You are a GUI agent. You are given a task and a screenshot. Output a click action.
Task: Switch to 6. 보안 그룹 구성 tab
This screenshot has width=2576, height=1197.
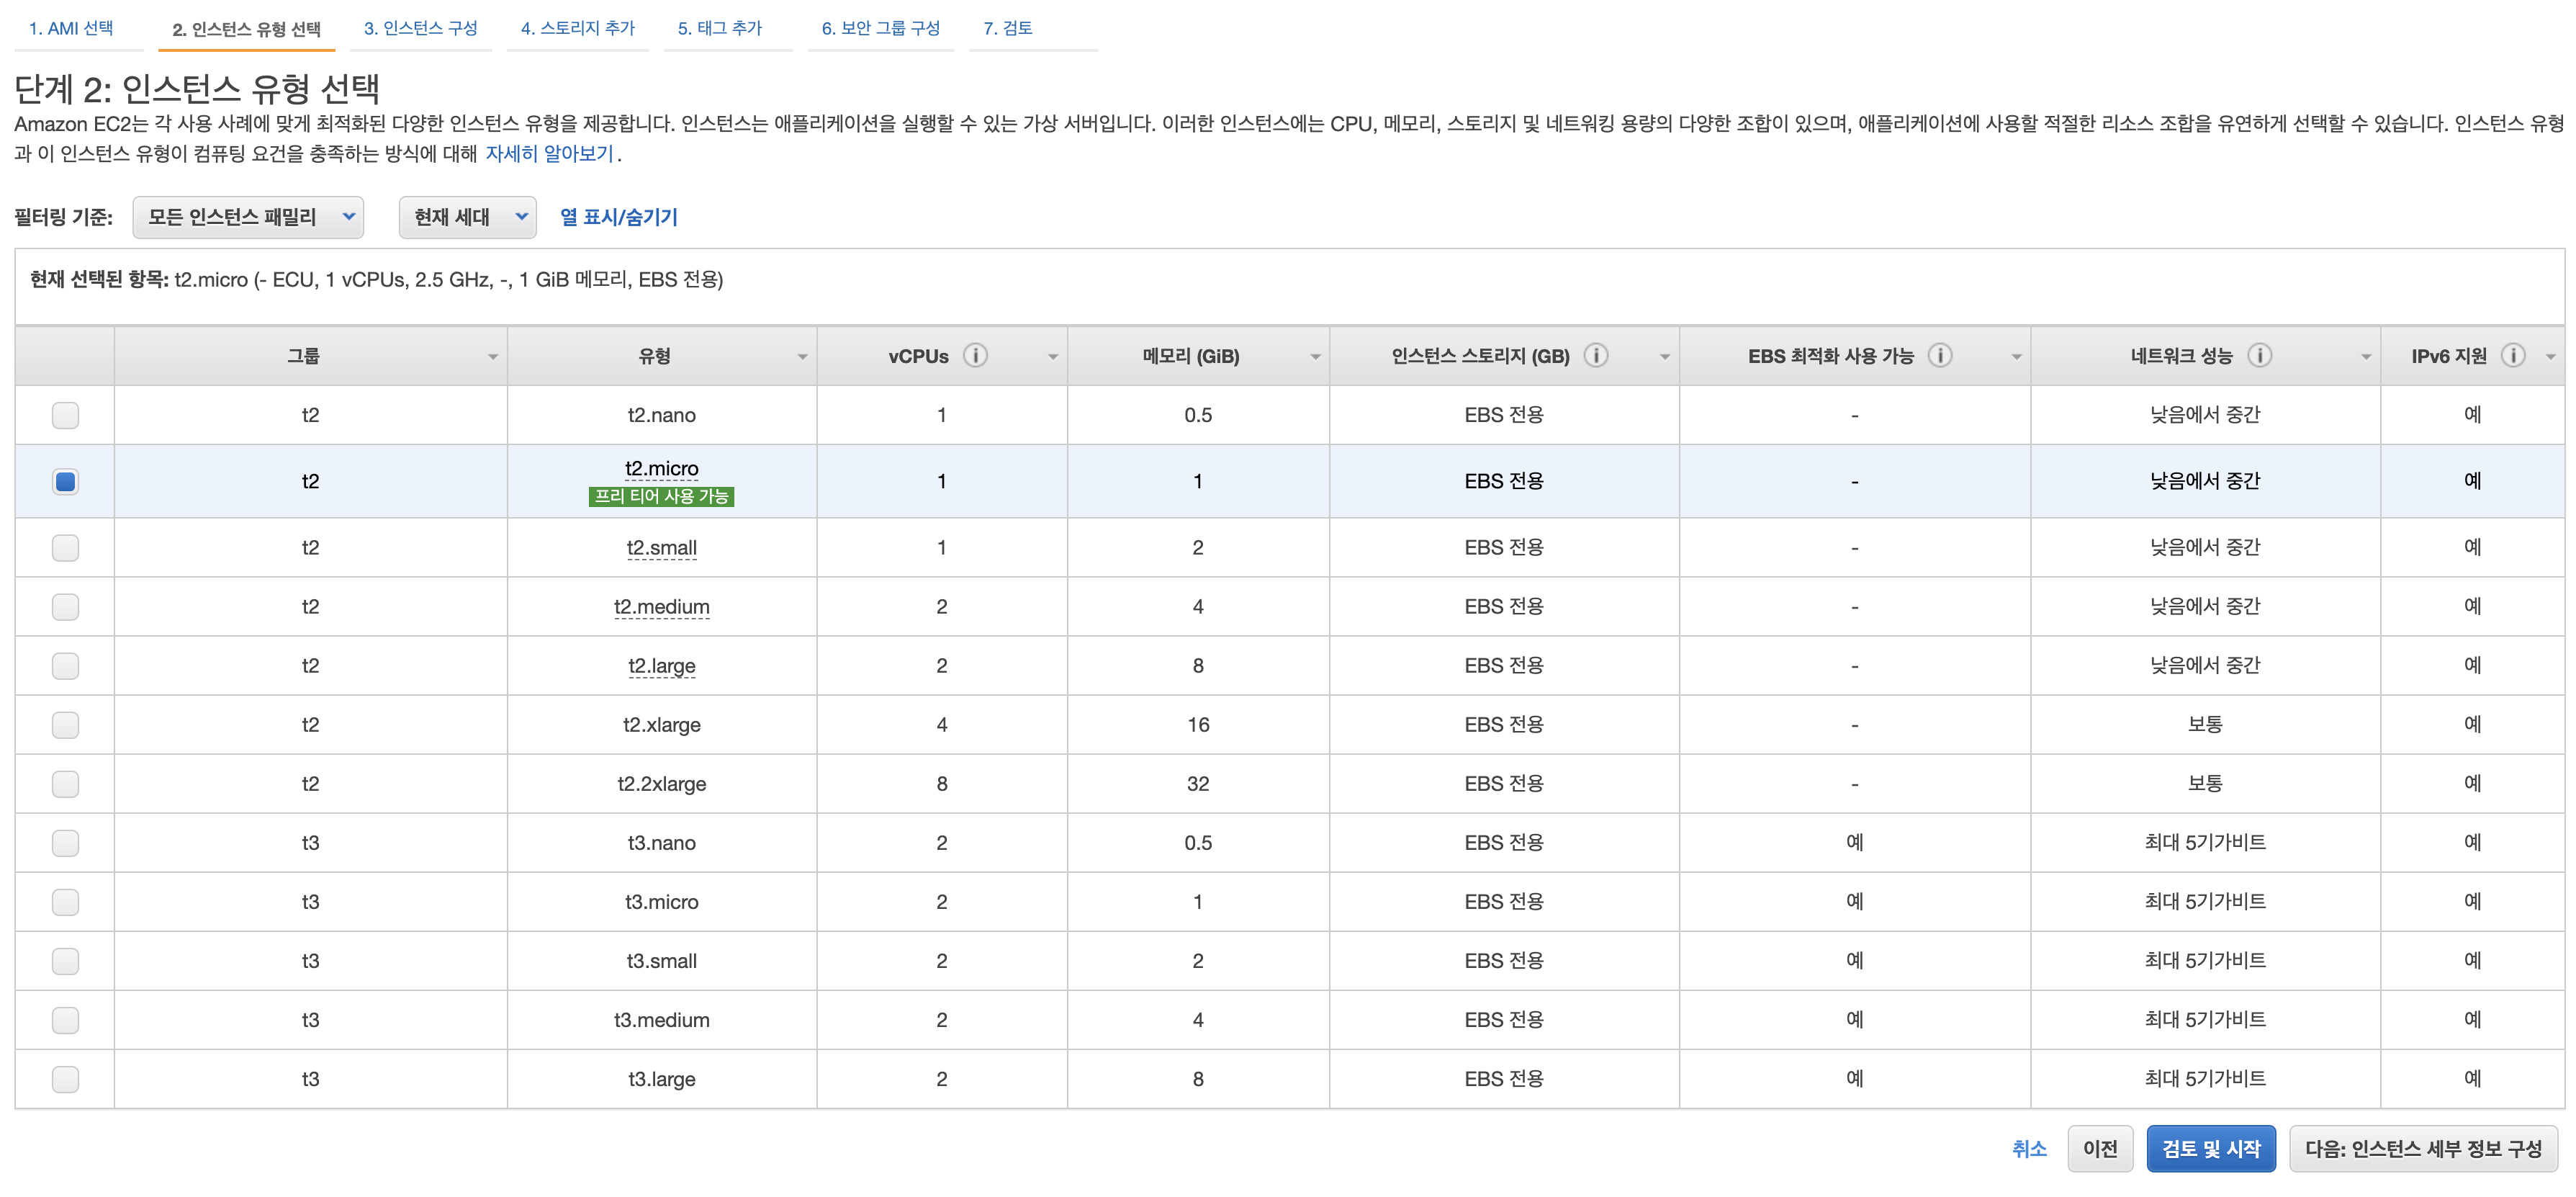[x=880, y=28]
